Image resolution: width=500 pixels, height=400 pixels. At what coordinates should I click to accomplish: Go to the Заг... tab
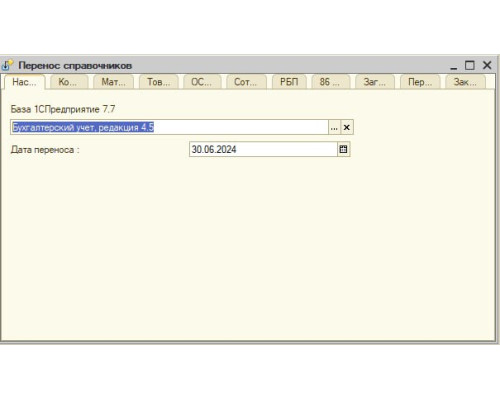pos(375,82)
